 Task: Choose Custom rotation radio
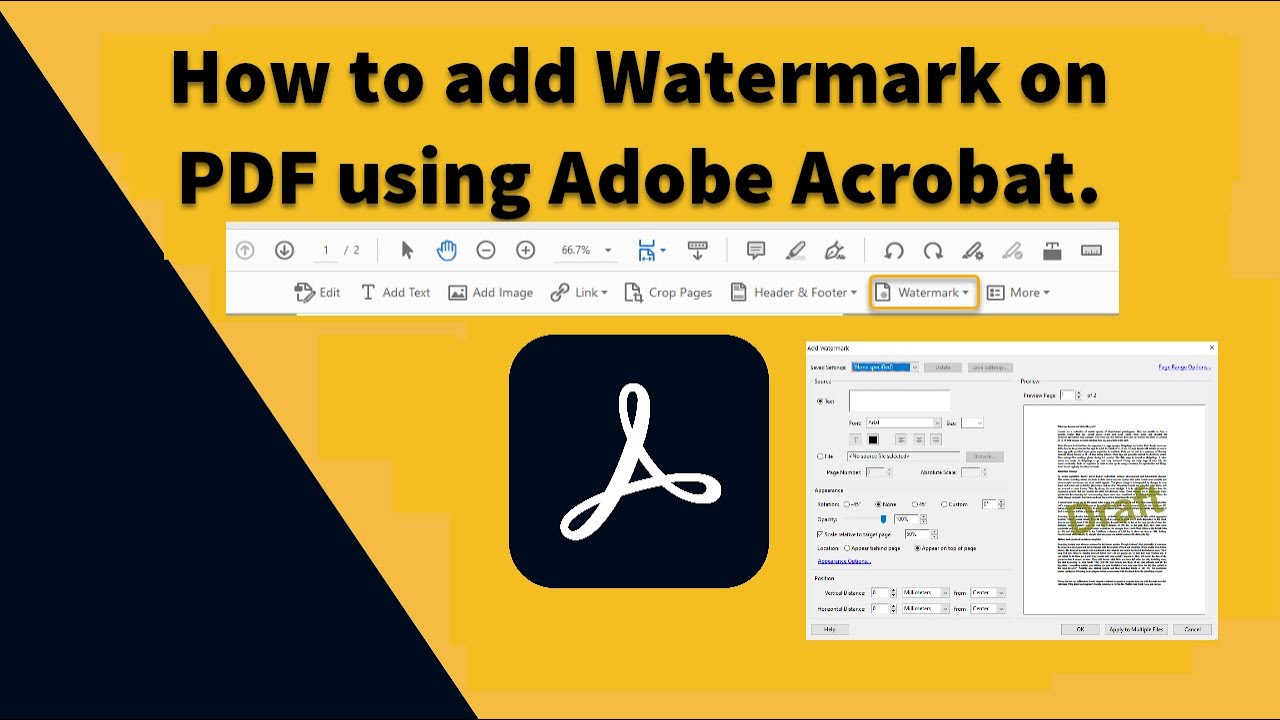click(x=944, y=504)
